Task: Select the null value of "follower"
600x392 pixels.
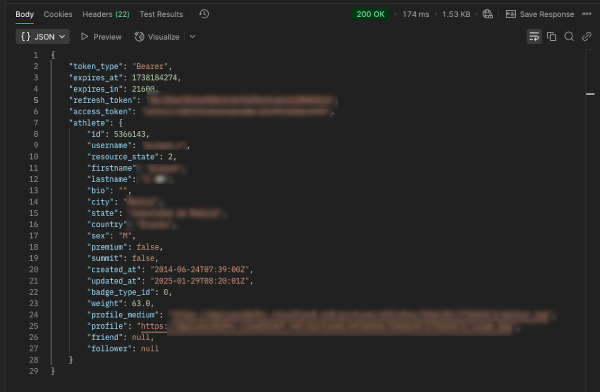Action: (x=150, y=349)
